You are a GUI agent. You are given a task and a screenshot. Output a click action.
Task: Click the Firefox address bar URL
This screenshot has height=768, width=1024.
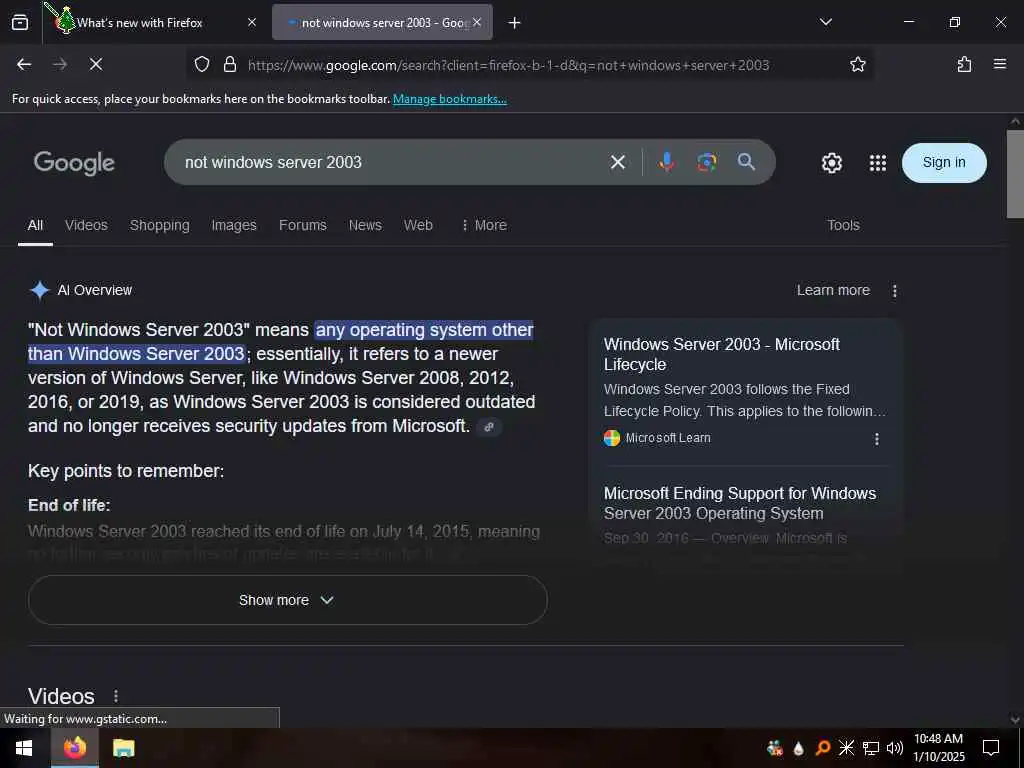(x=508, y=65)
